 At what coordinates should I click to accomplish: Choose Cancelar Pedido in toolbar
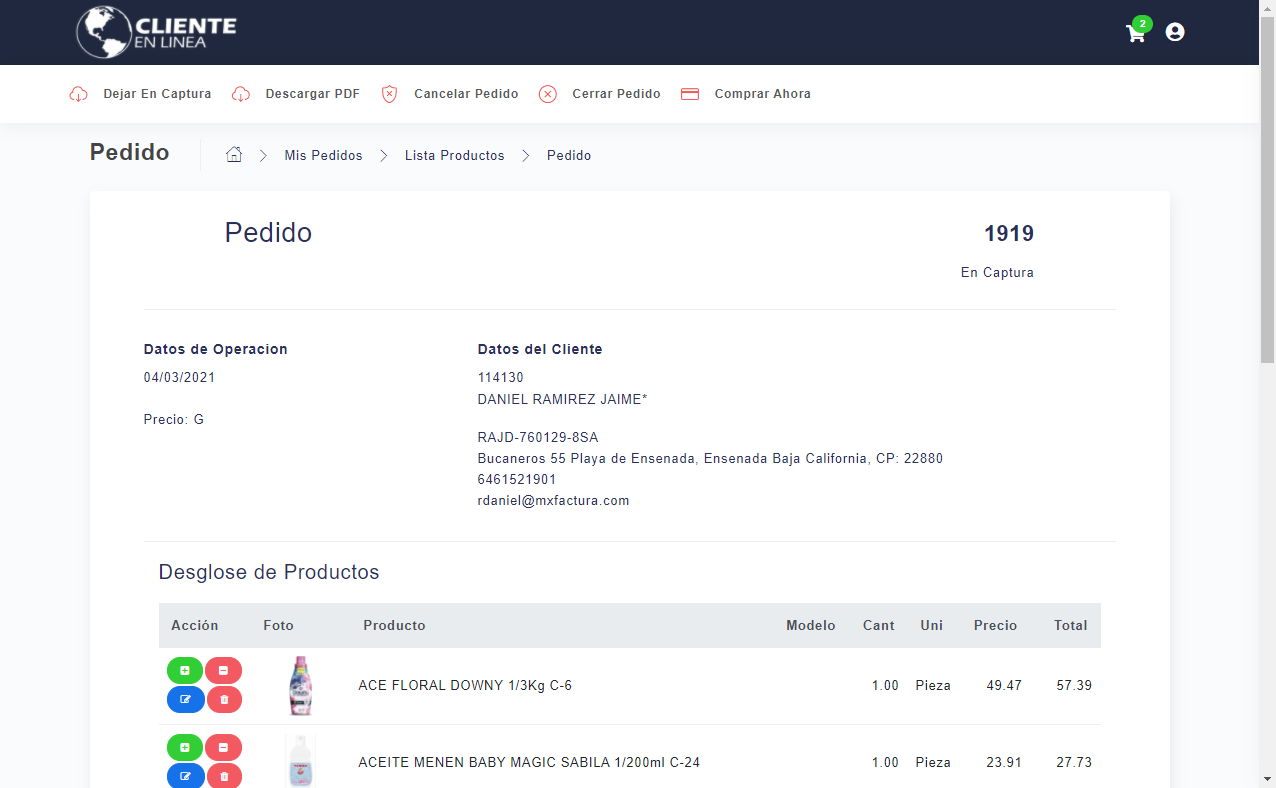(x=450, y=94)
